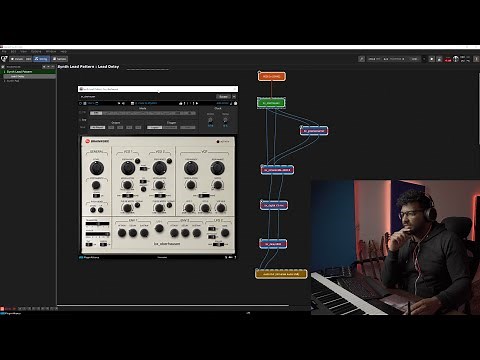Screen dimensions: 480x360
Task: Click the globe icon in top toolbar
Action: coord(456,59)
